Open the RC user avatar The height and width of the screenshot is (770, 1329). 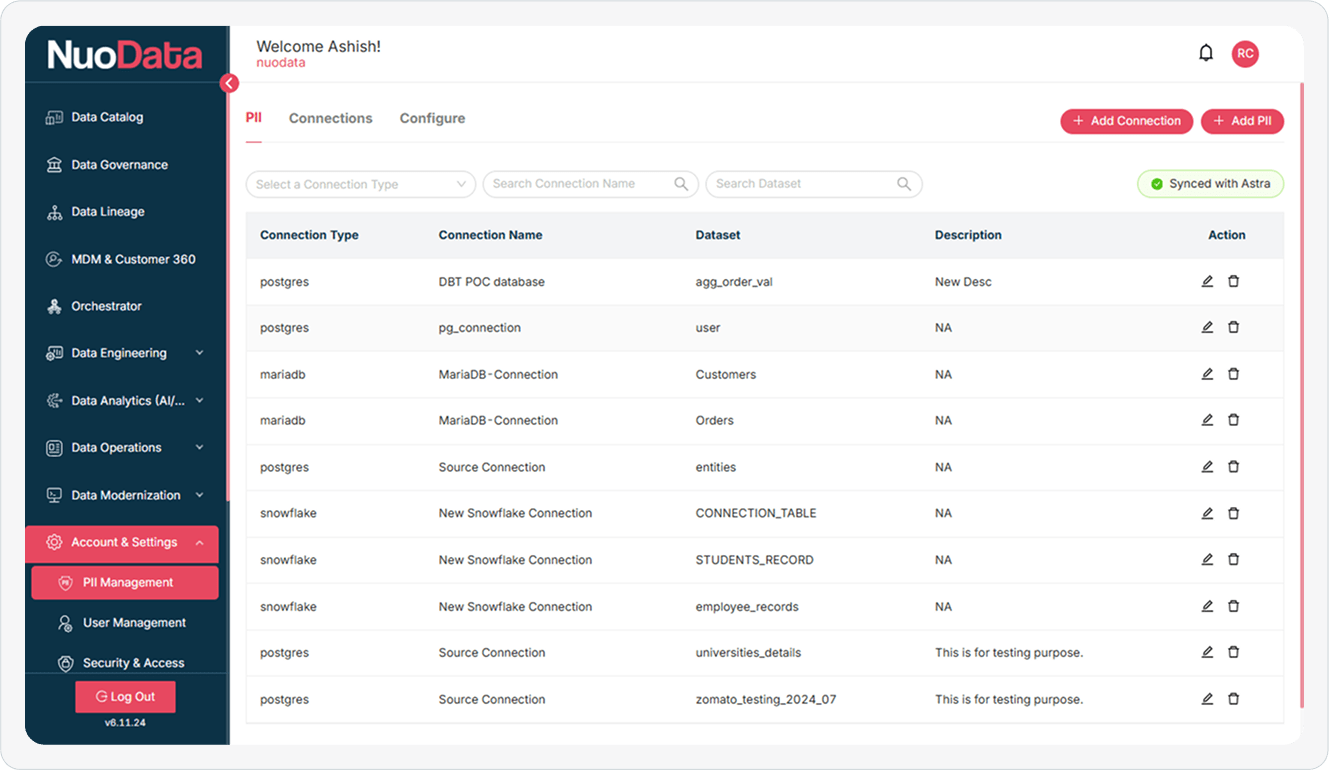(x=1245, y=54)
